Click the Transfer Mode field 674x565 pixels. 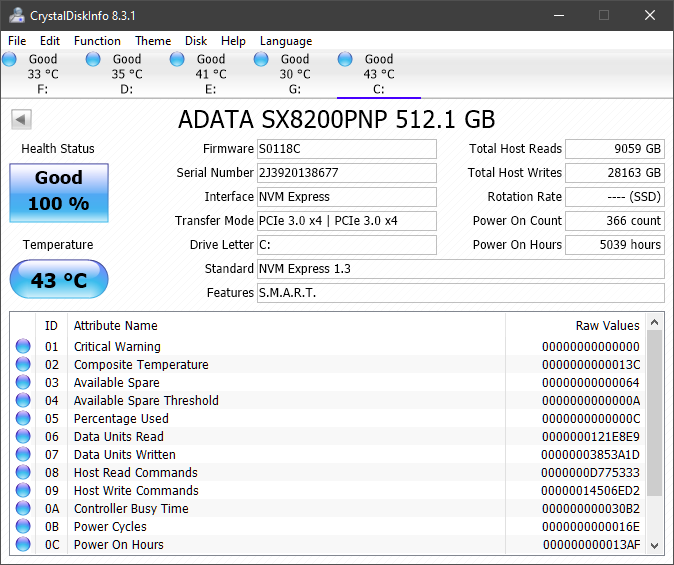coord(347,221)
